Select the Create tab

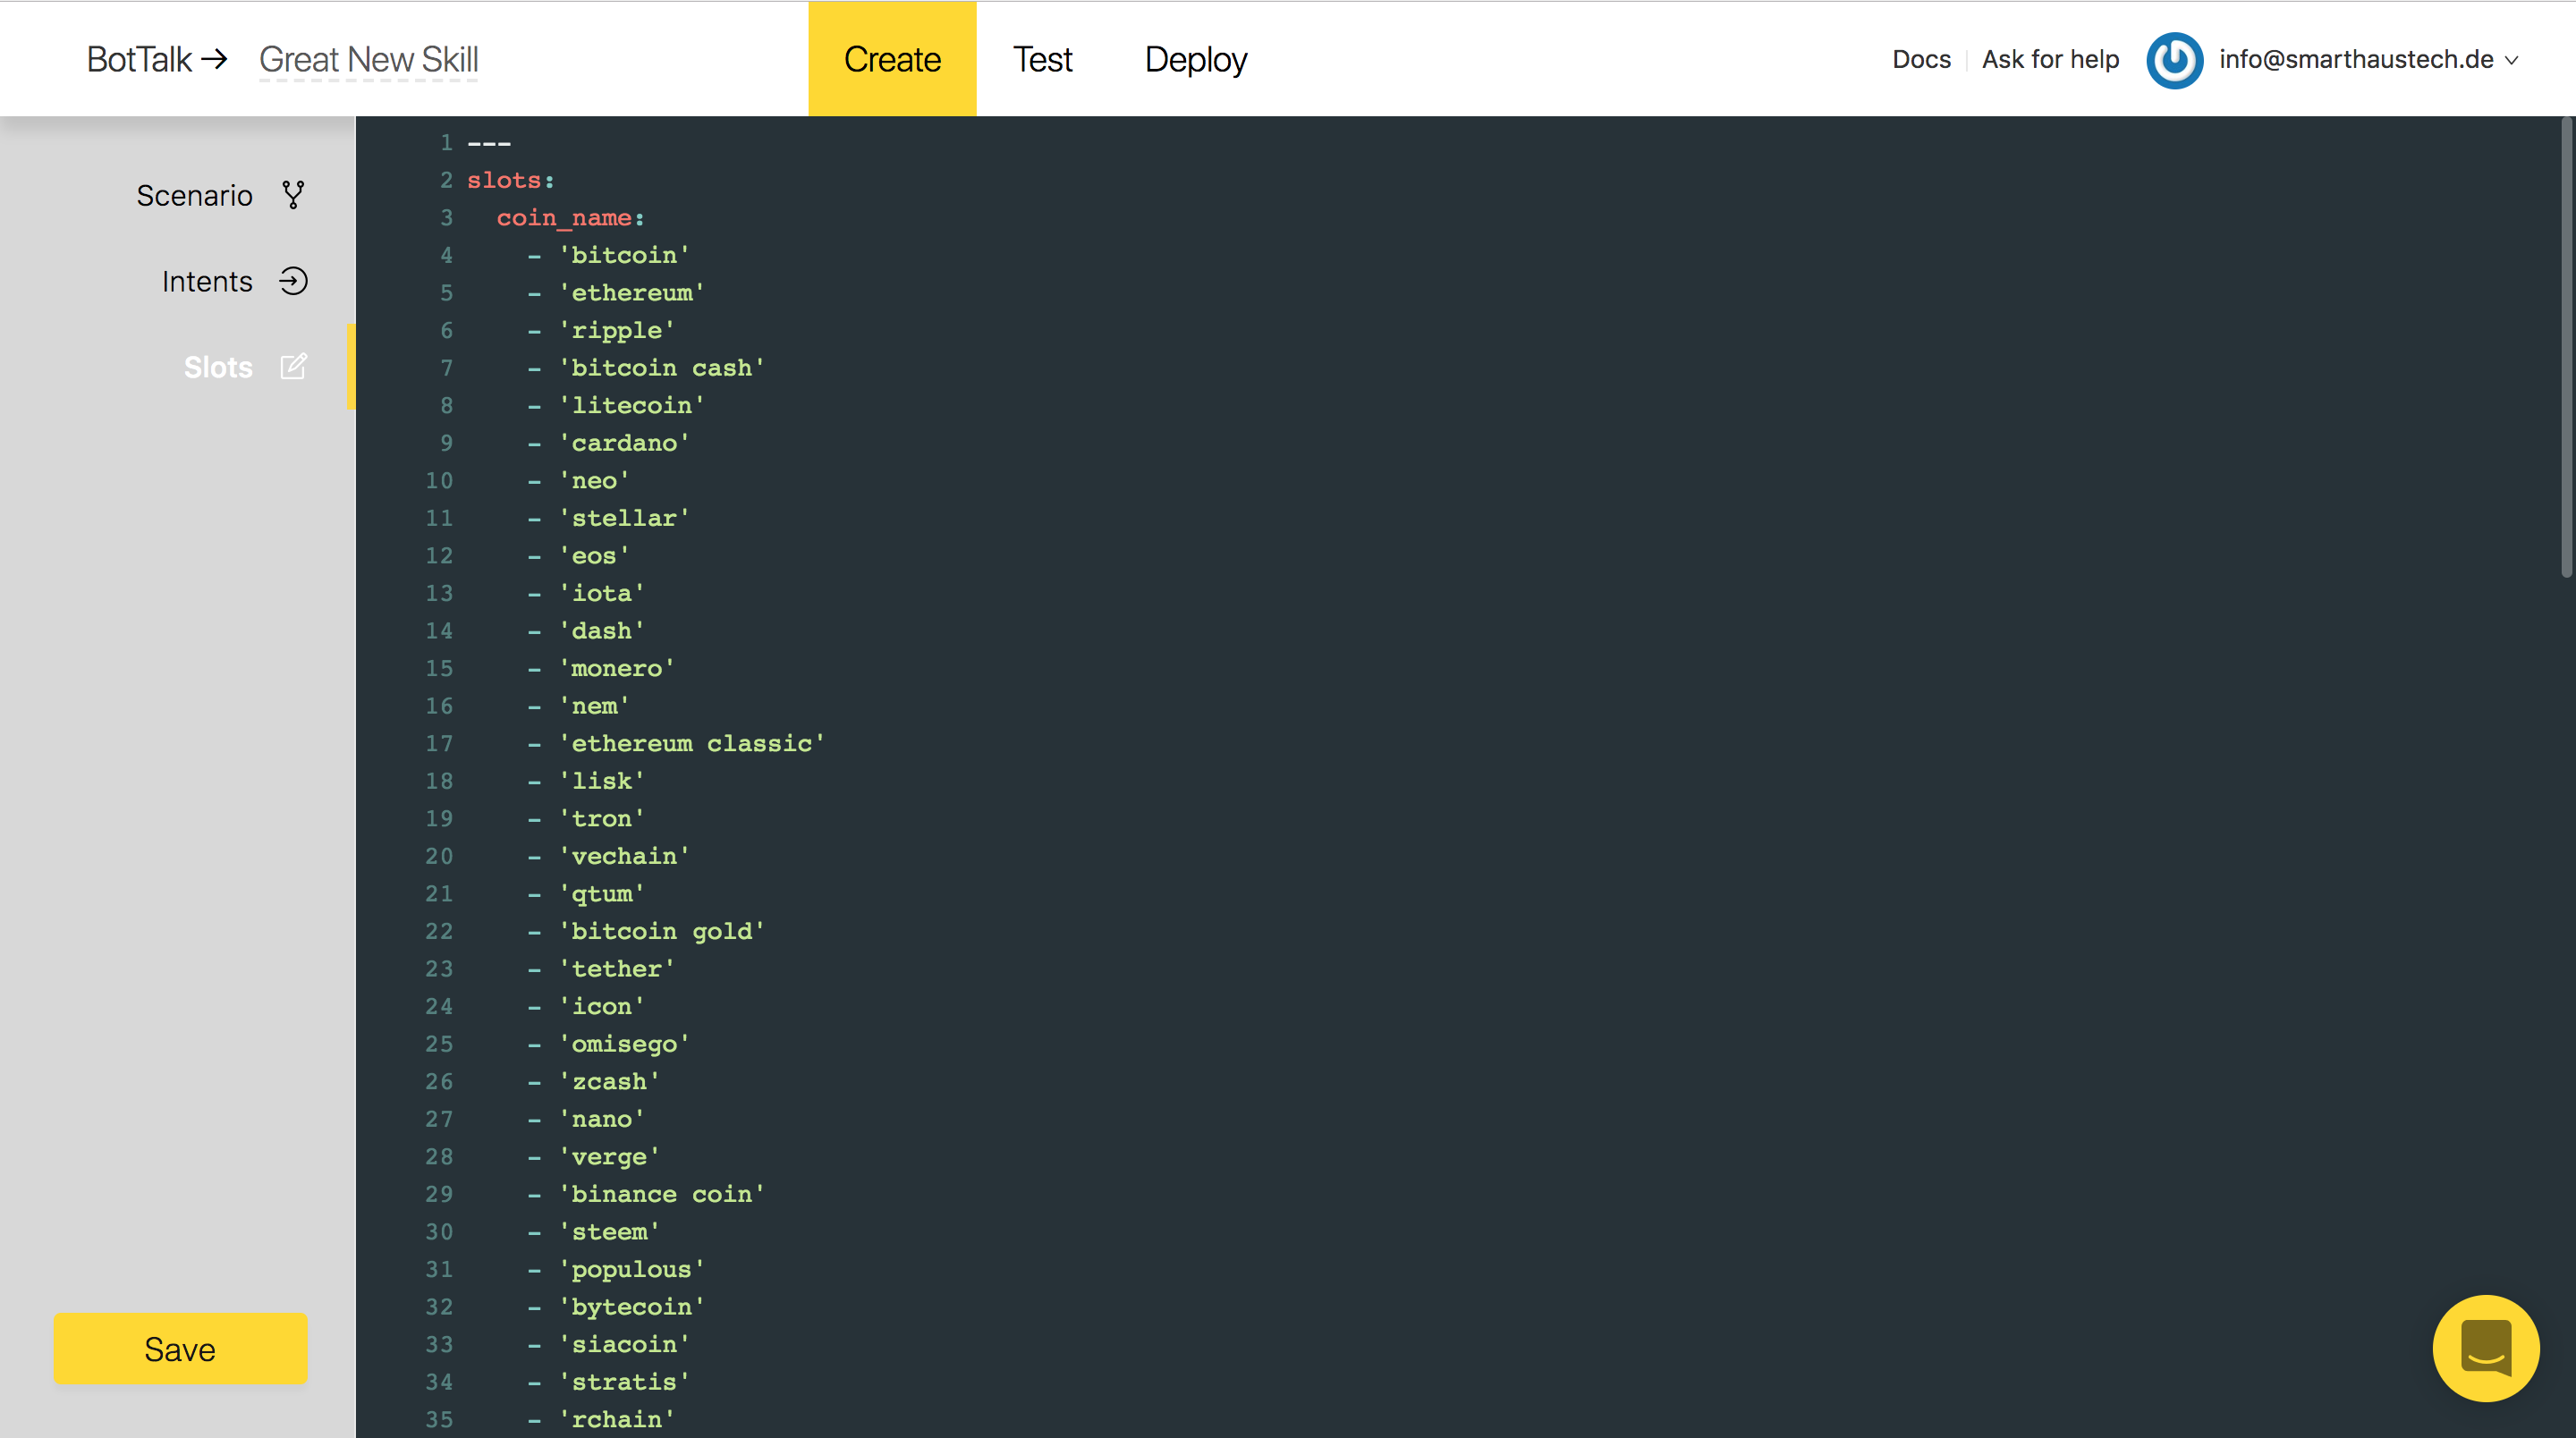(x=892, y=60)
